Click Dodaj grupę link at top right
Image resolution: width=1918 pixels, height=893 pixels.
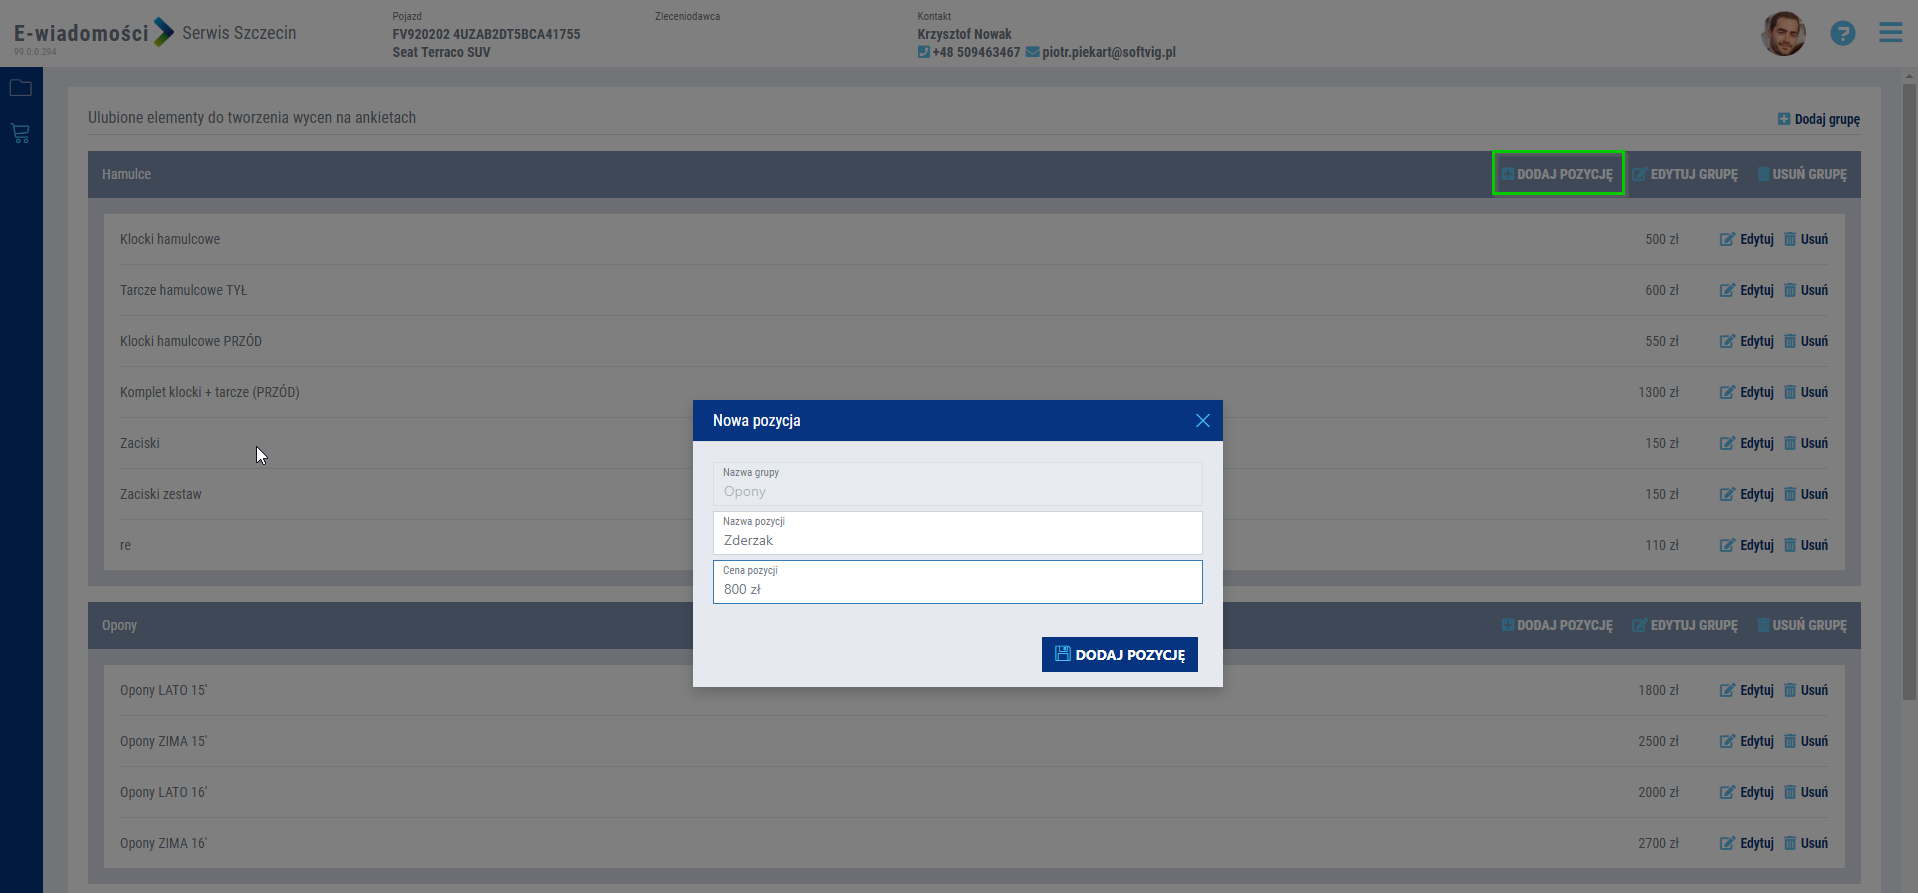pos(1818,119)
